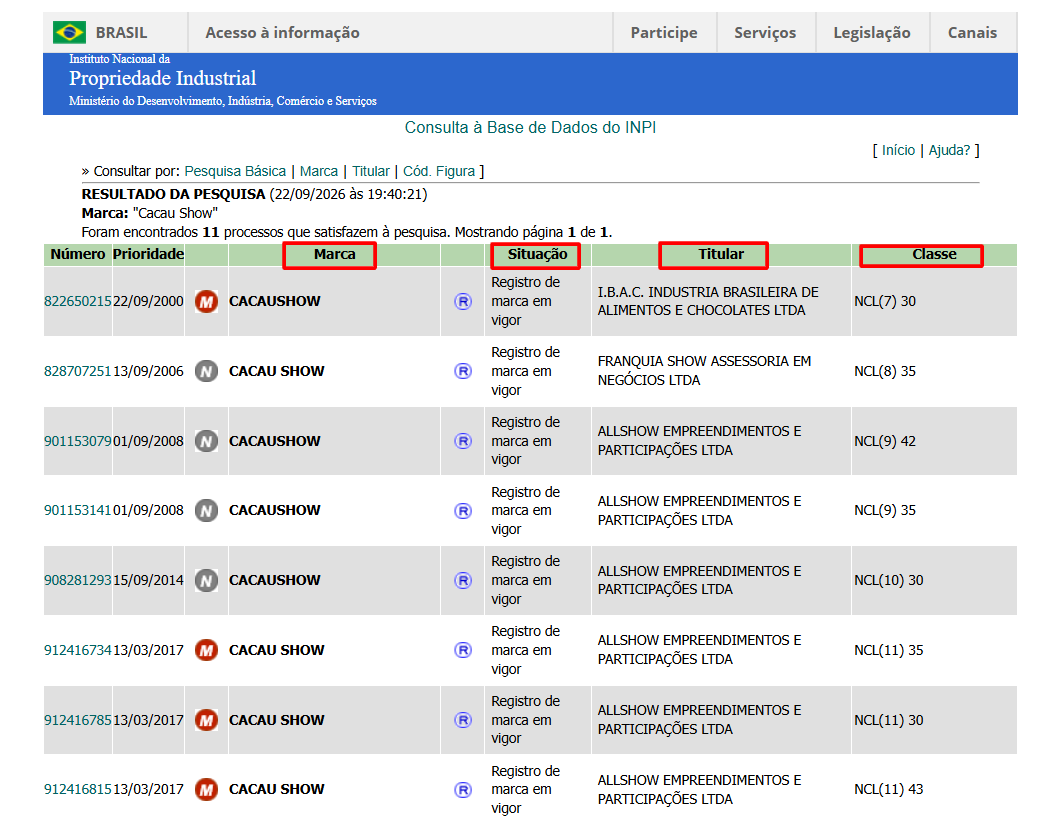The width and height of the screenshot is (1062, 825).
Task: Click the Situação column header
Action: coord(538,254)
